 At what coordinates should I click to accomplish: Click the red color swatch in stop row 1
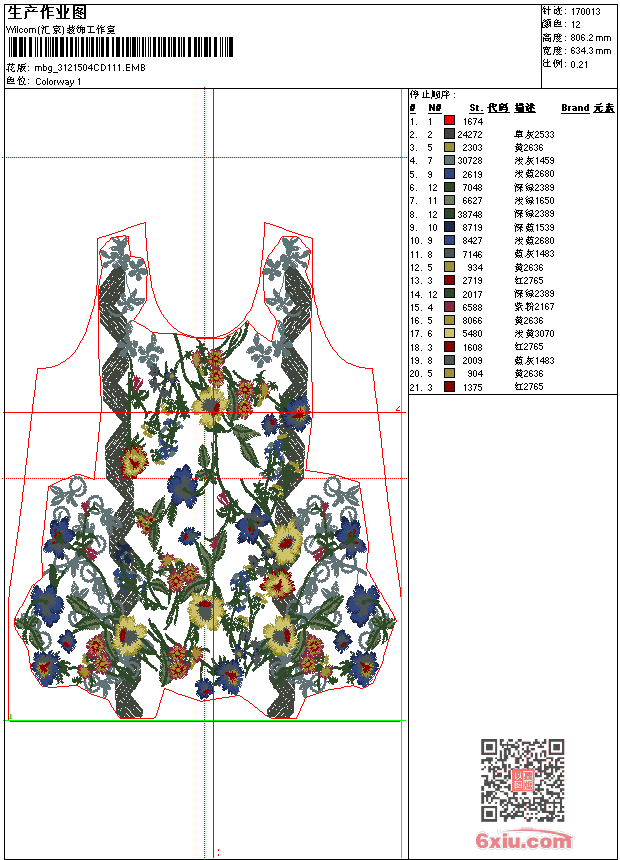(449, 120)
